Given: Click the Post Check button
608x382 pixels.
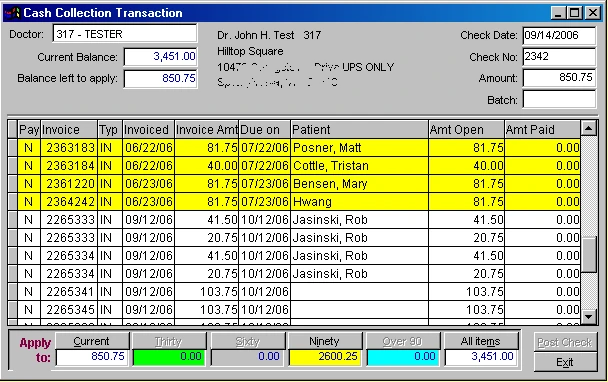Looking at the screenshot, I should point(565,342).
